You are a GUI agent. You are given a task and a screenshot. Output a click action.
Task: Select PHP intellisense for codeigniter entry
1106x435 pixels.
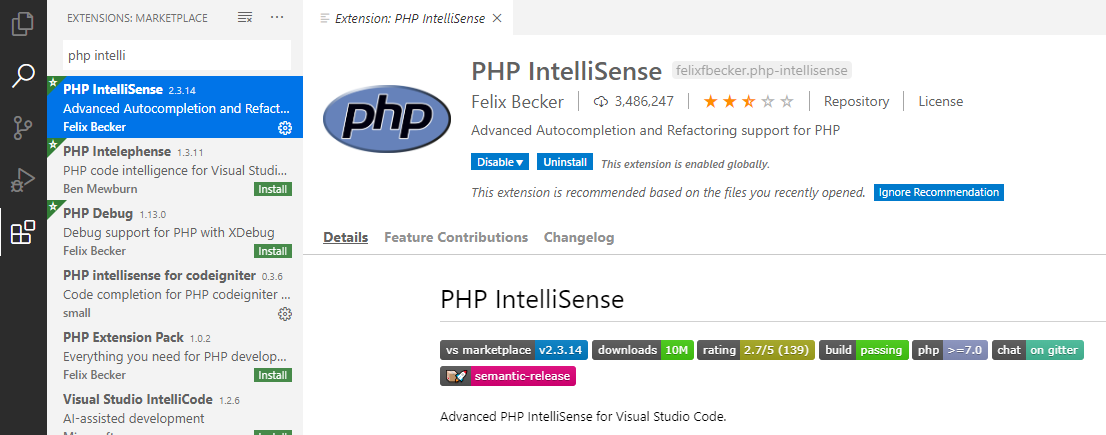point(175,293)
